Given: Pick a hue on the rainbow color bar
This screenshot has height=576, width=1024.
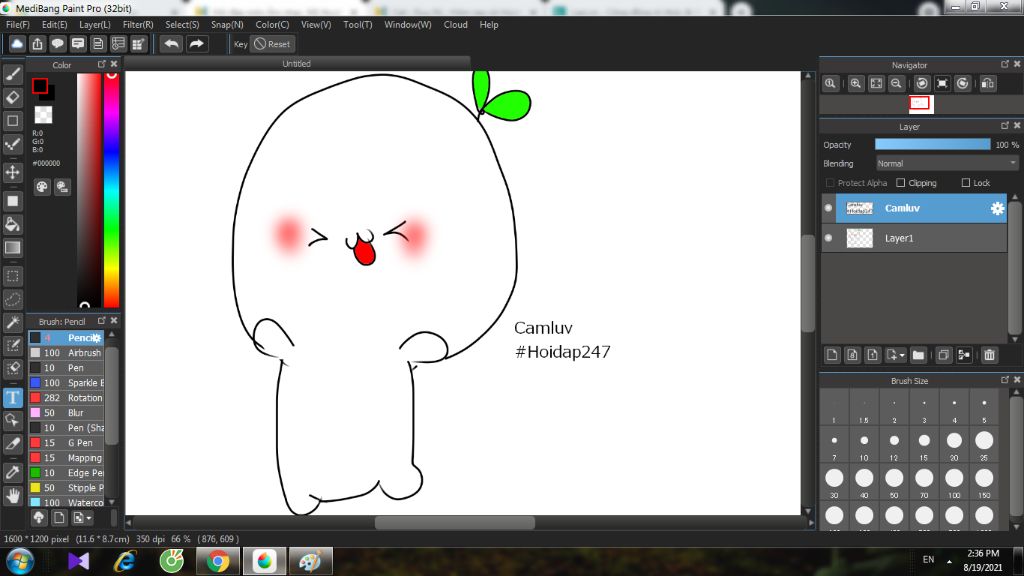Looking at the screenshot, I should coord(112,189).
